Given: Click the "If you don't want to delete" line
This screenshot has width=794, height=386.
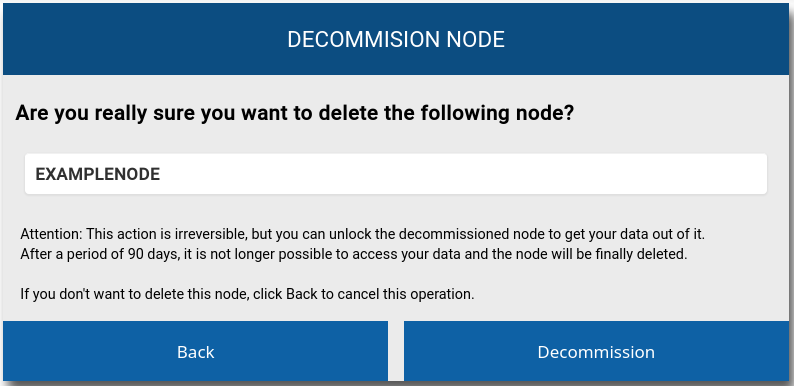Looking at the screenshot, I should [247, 293].
